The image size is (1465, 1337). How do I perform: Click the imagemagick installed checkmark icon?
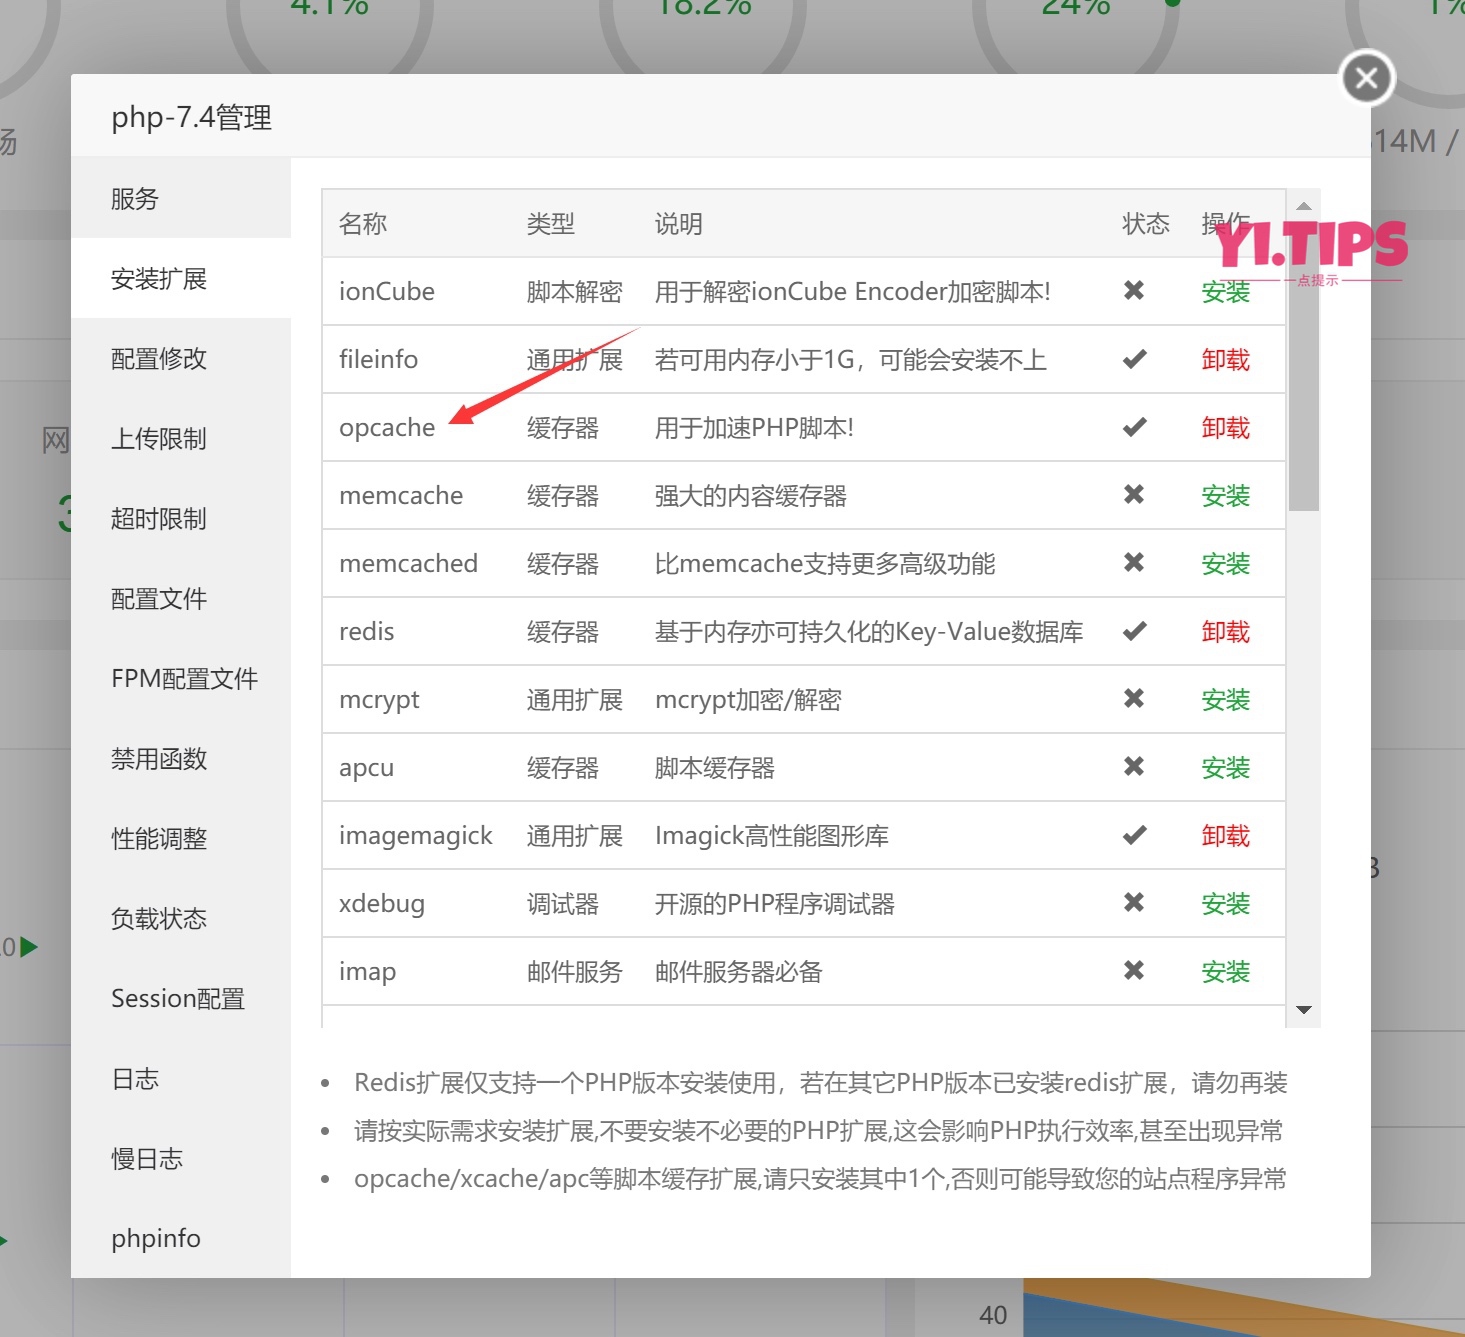pos(1133,835)
